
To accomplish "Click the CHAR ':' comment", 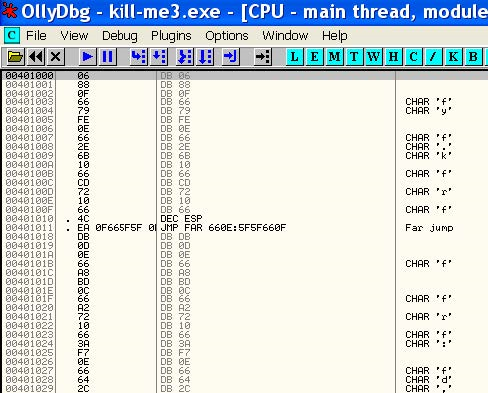I will [429, 344].
